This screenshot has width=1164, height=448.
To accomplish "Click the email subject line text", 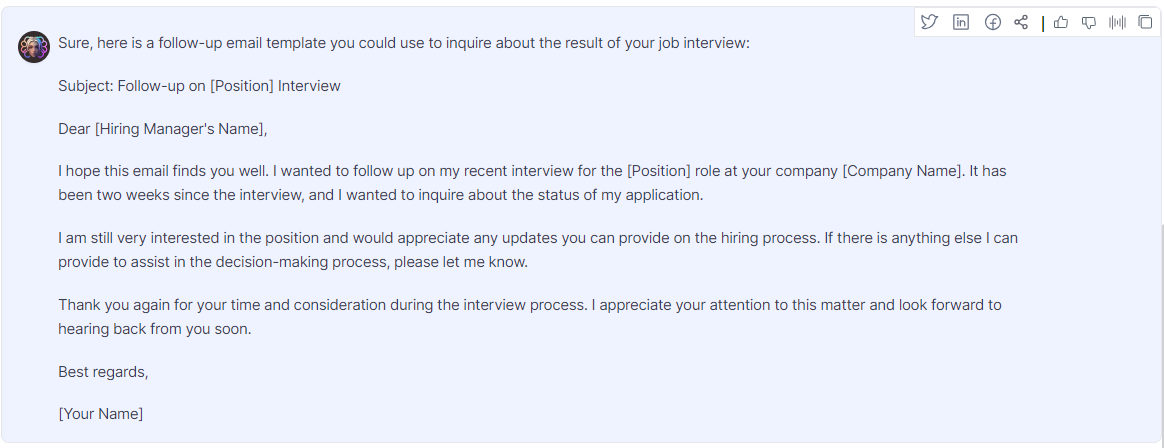I will coord(199,86).
